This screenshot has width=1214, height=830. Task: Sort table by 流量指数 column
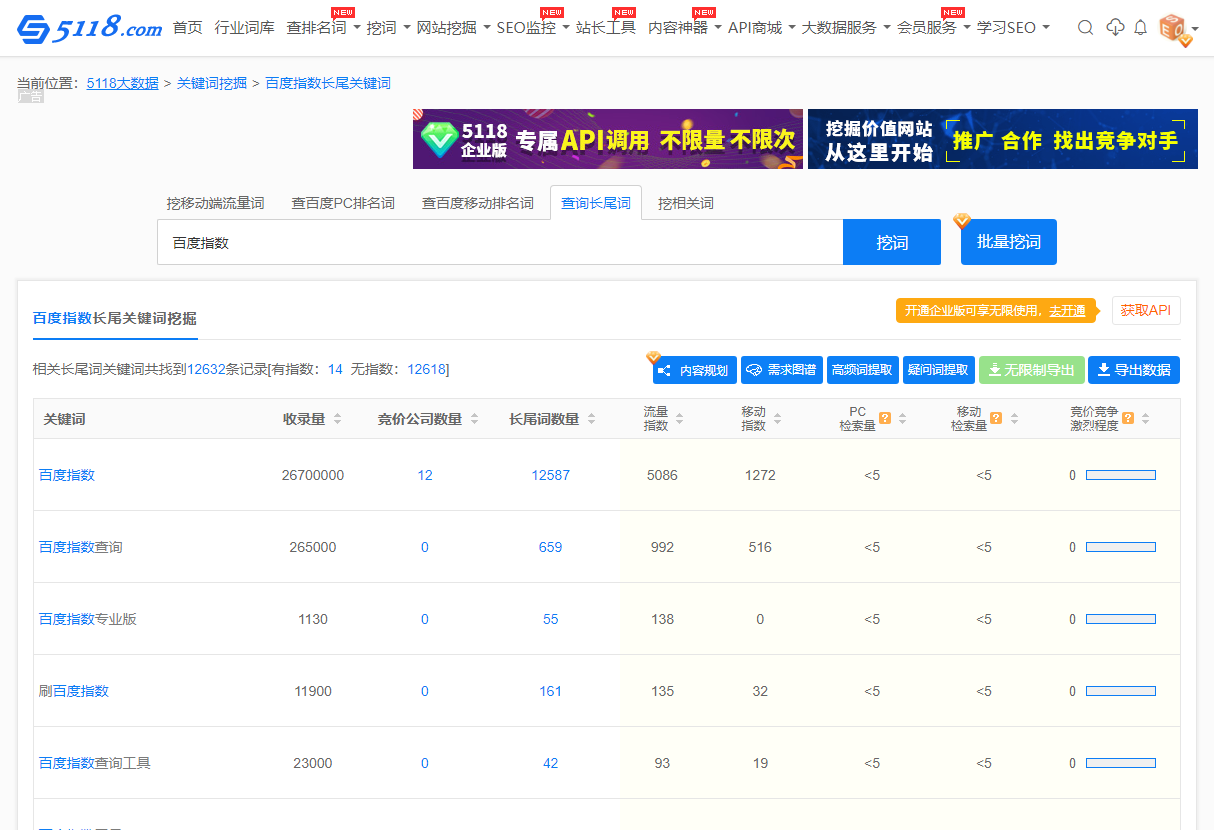[x=679, y=419]
